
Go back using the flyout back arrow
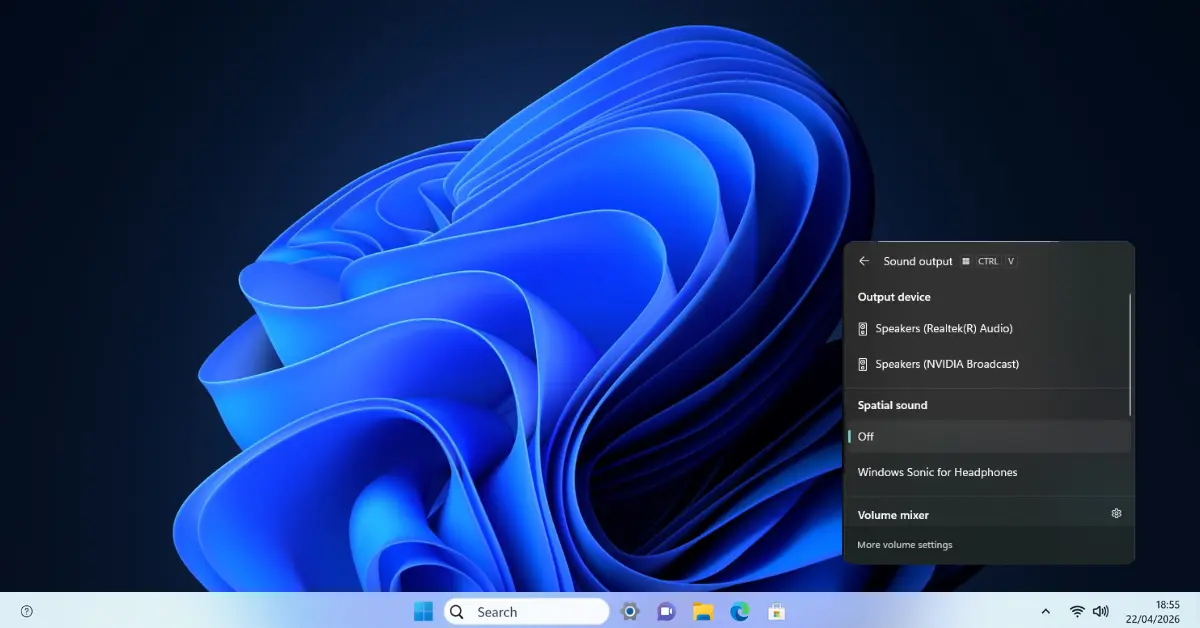click(x=864, y=261)
